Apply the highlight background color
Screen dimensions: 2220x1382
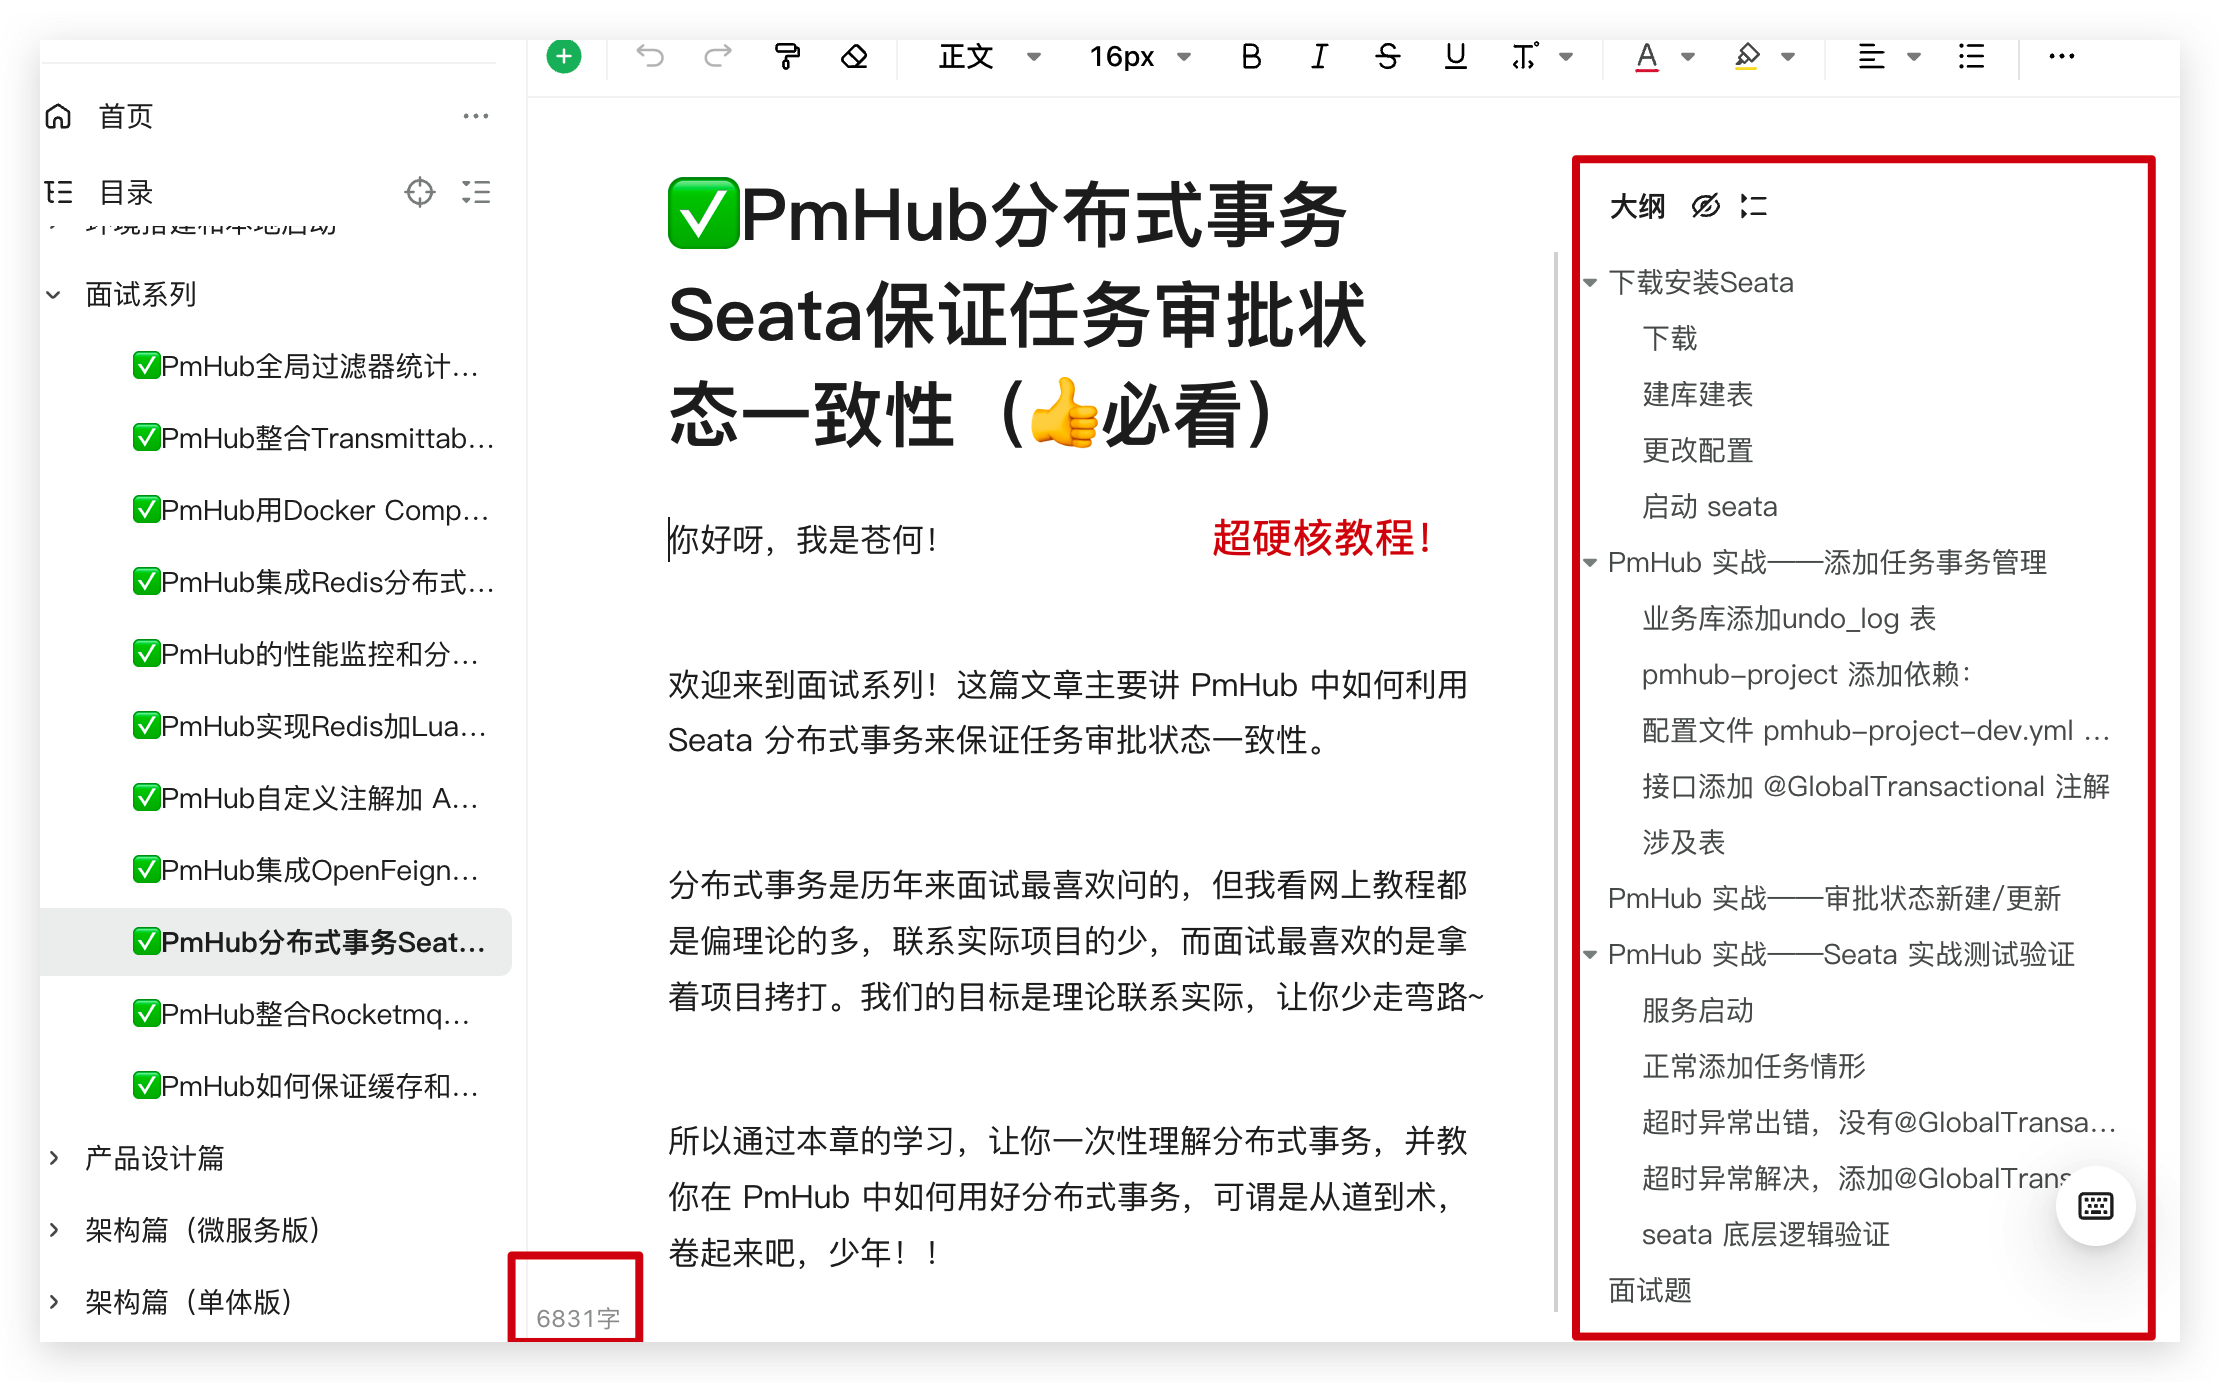1747,57
